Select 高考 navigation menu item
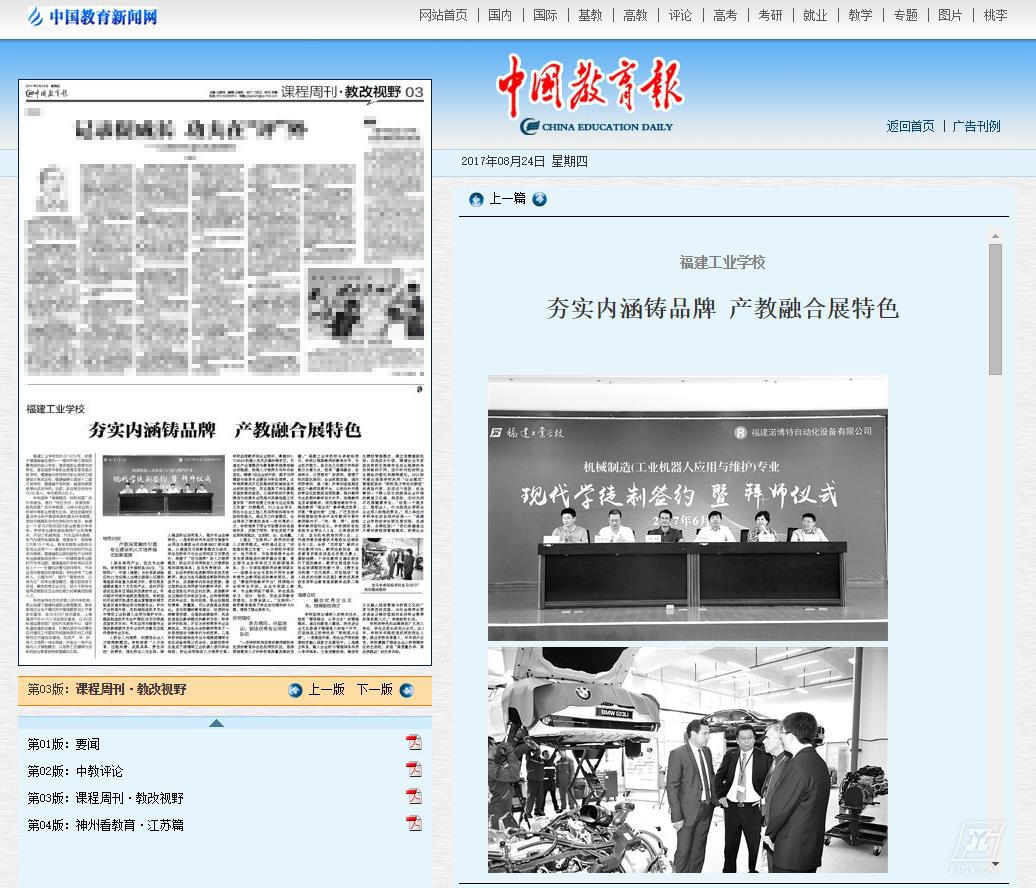Viewport: 1036px width, 888px height. pyautogui.click(x=725, y=15)
